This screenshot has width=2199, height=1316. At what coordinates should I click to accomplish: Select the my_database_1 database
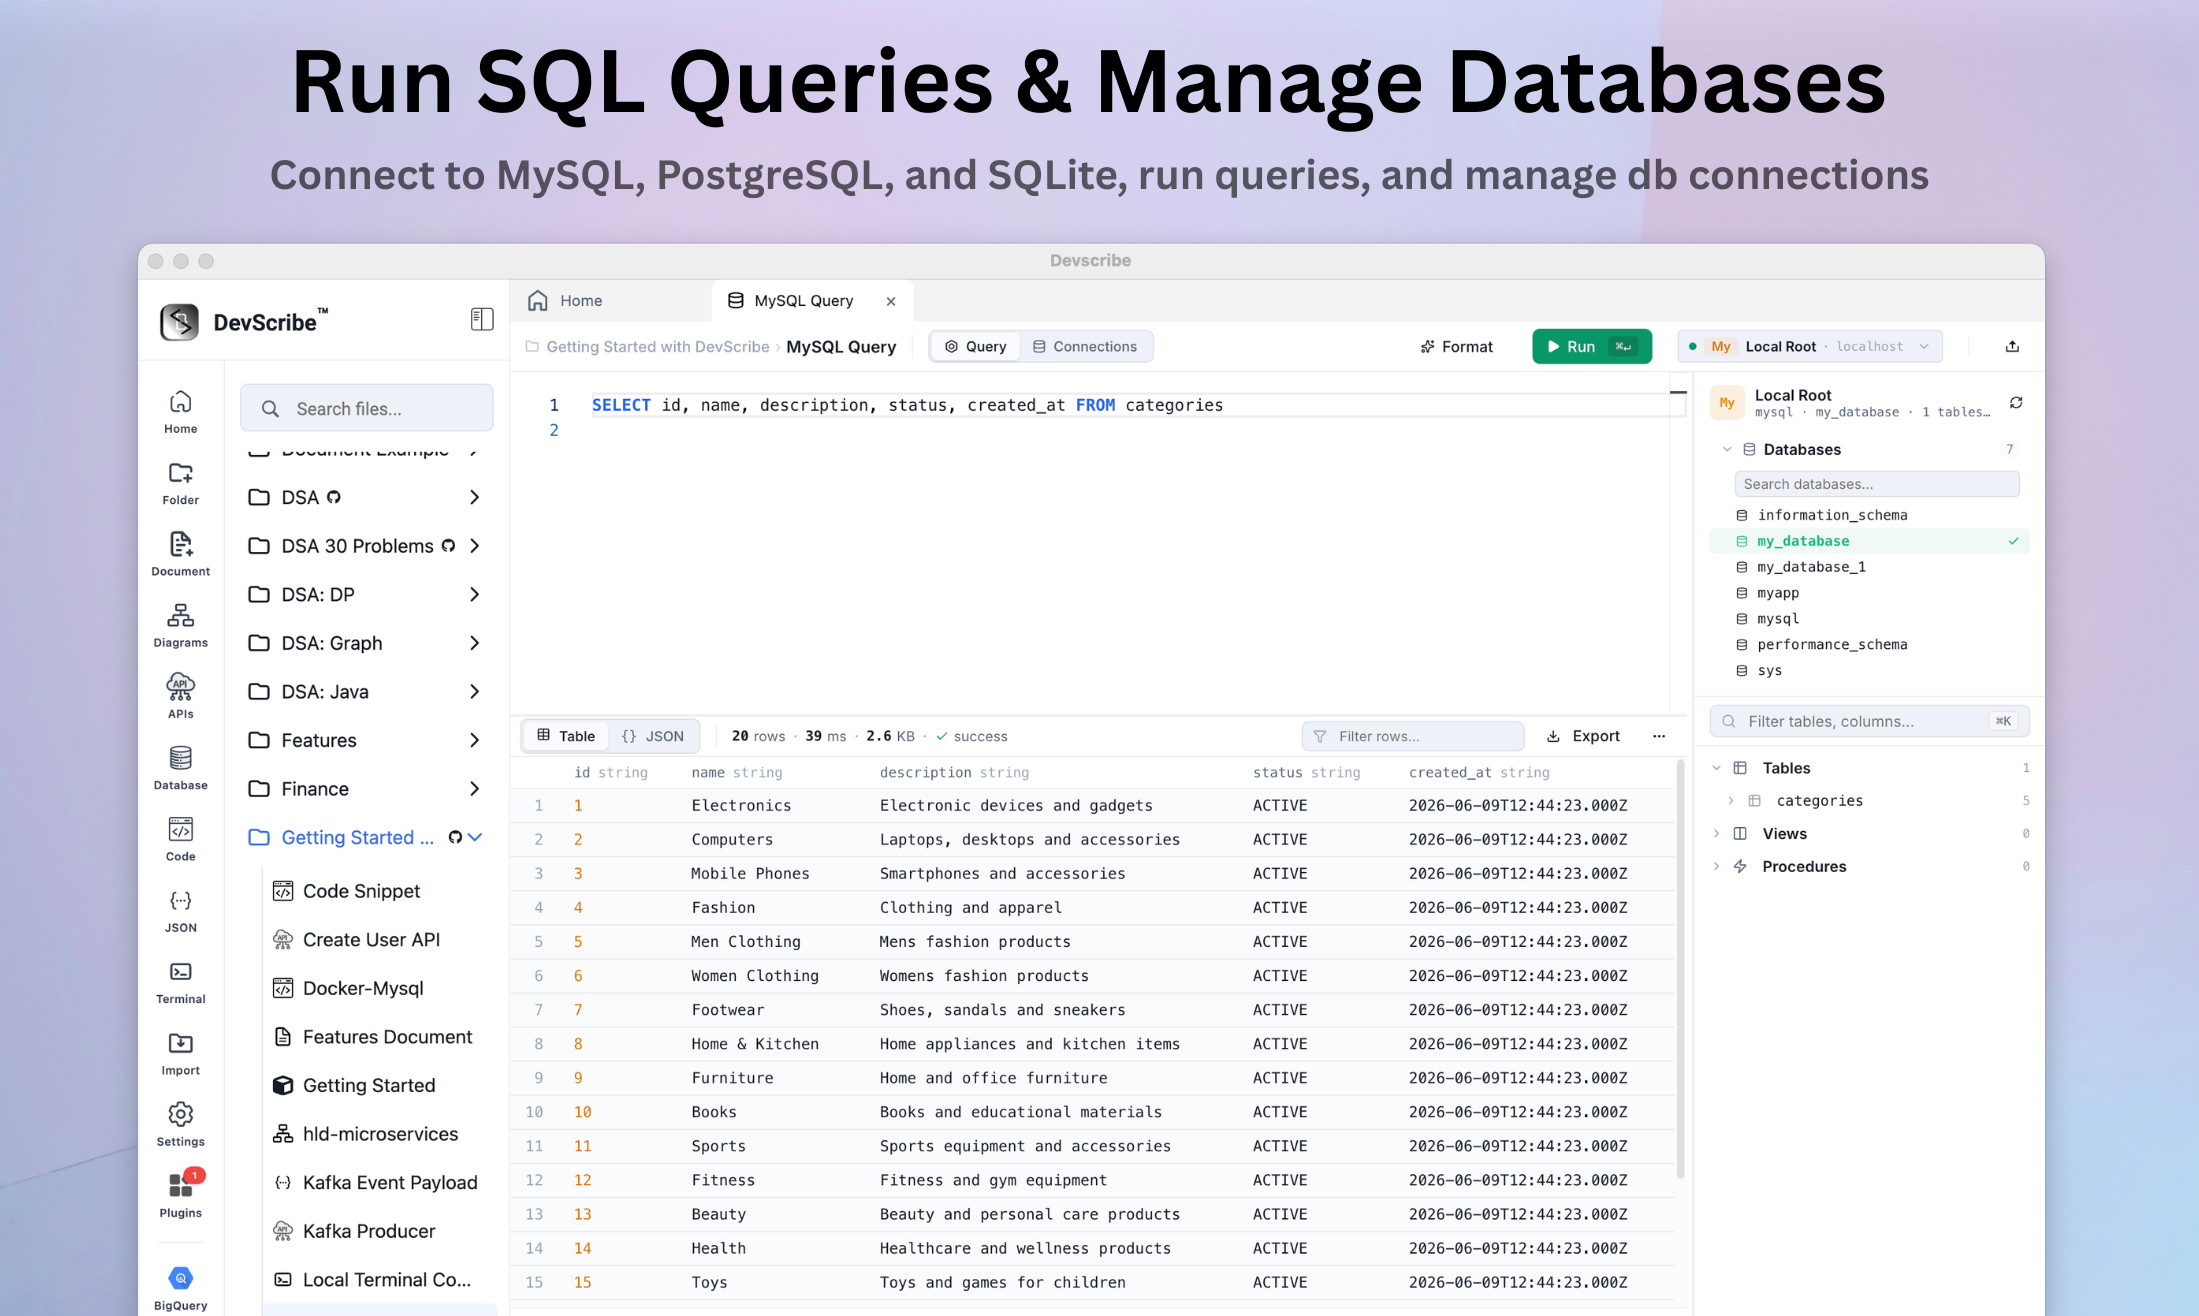tap(1811, 567)
